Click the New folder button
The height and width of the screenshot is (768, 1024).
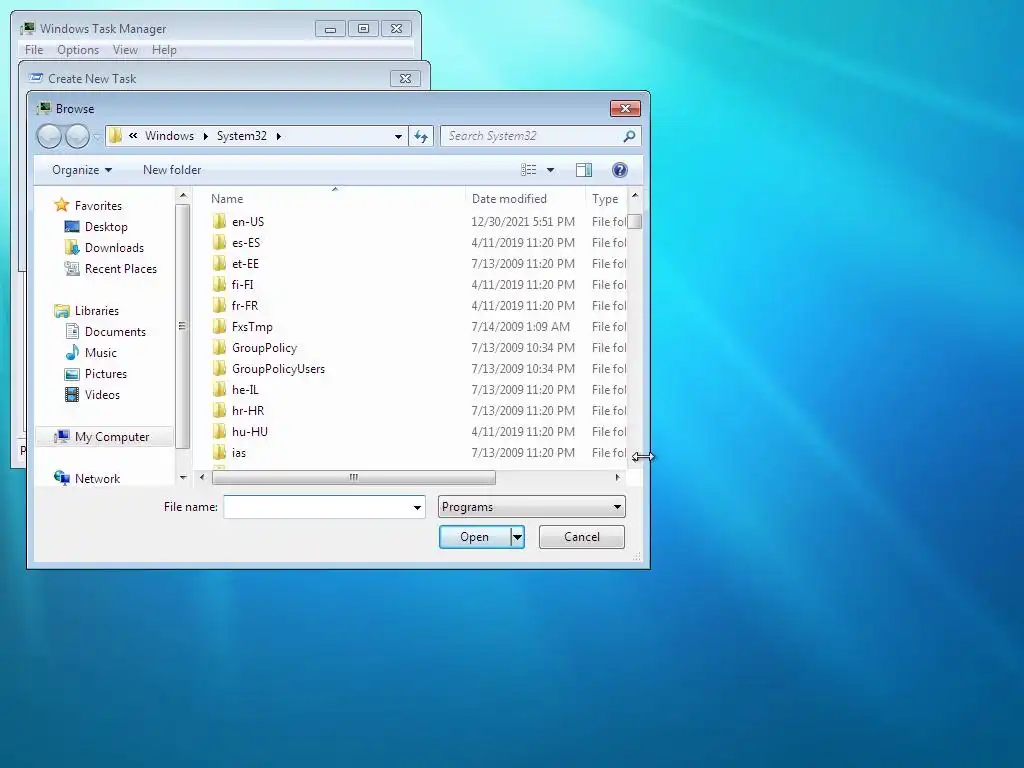pyautogui.click(x=172, y=170)
